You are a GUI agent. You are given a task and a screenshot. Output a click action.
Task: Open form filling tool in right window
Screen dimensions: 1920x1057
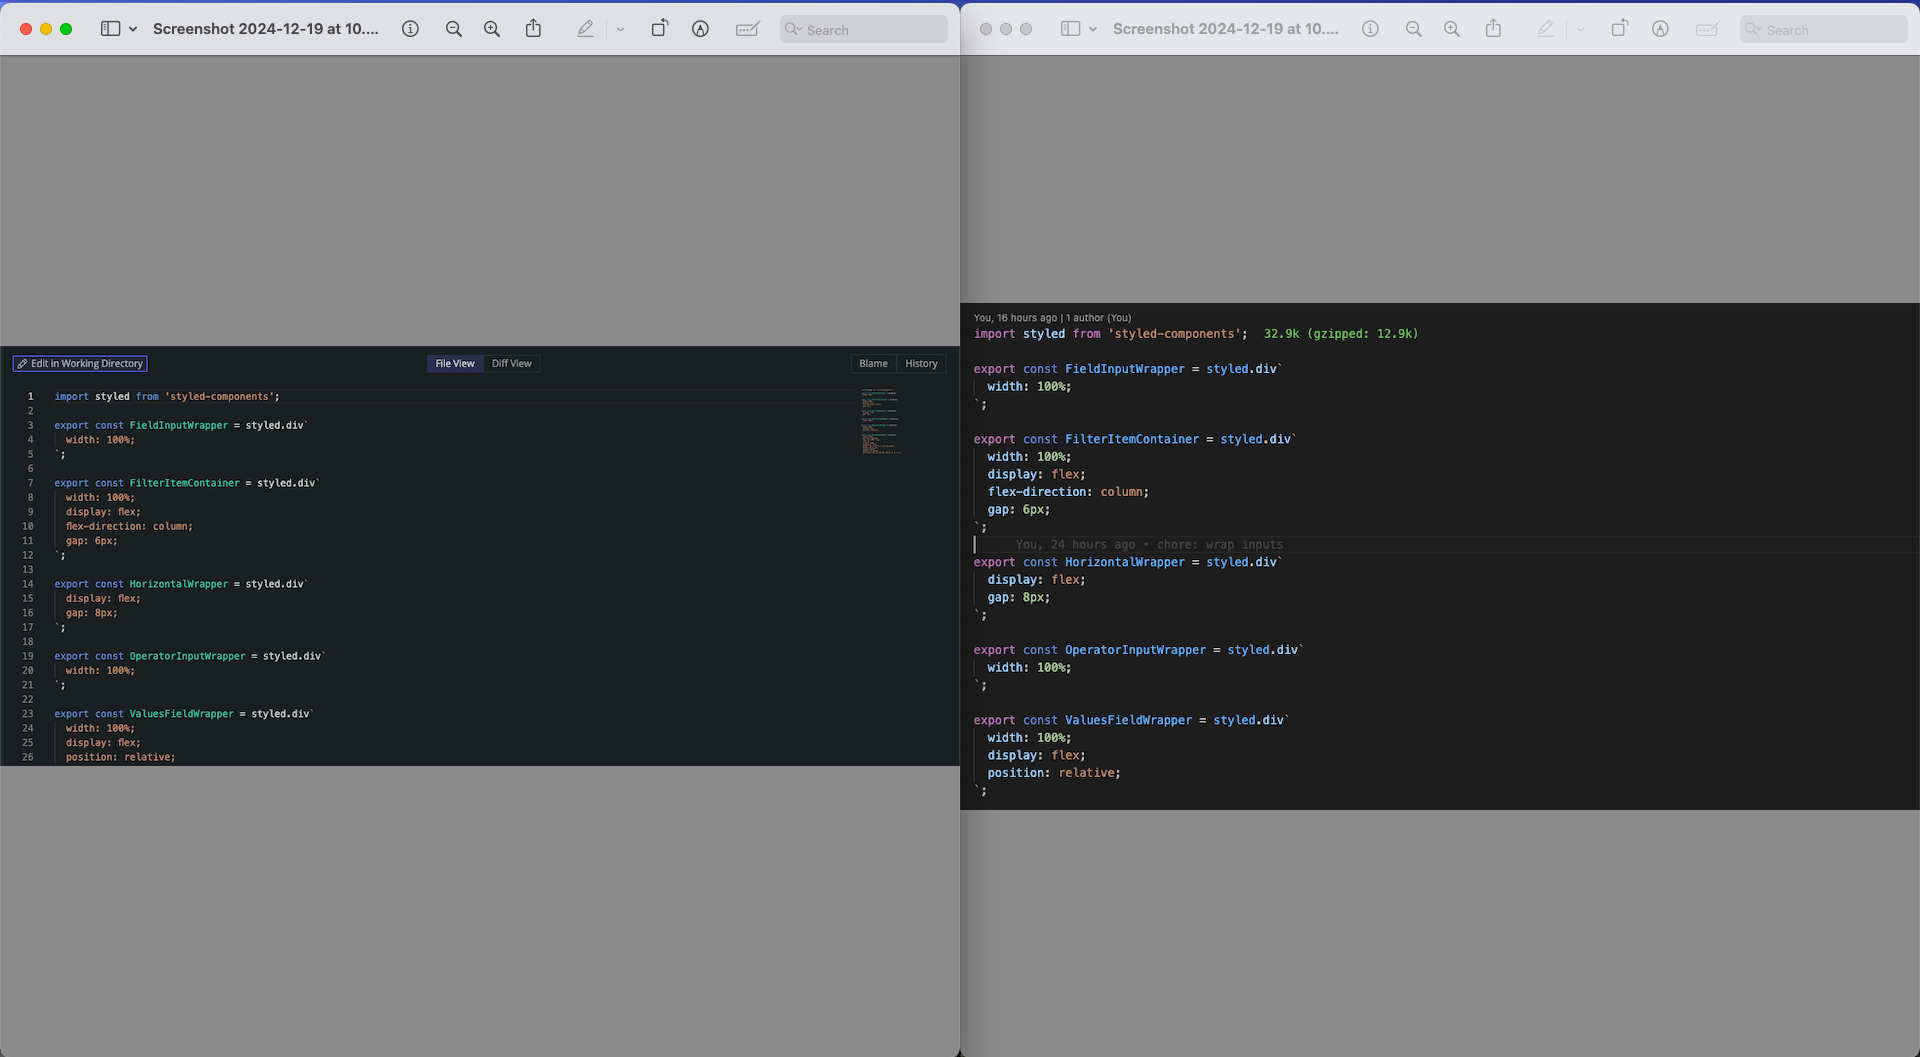[x=1707, y=29]
